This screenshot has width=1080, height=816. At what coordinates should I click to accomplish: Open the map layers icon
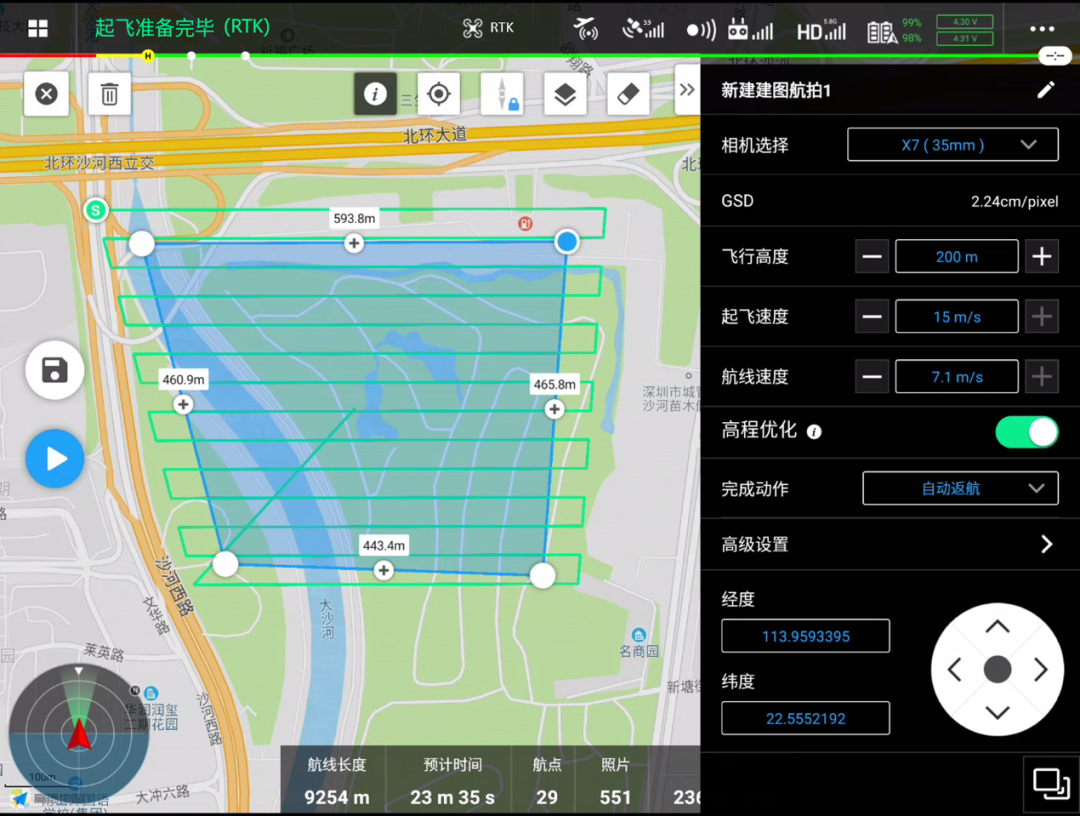click(565, 94)
